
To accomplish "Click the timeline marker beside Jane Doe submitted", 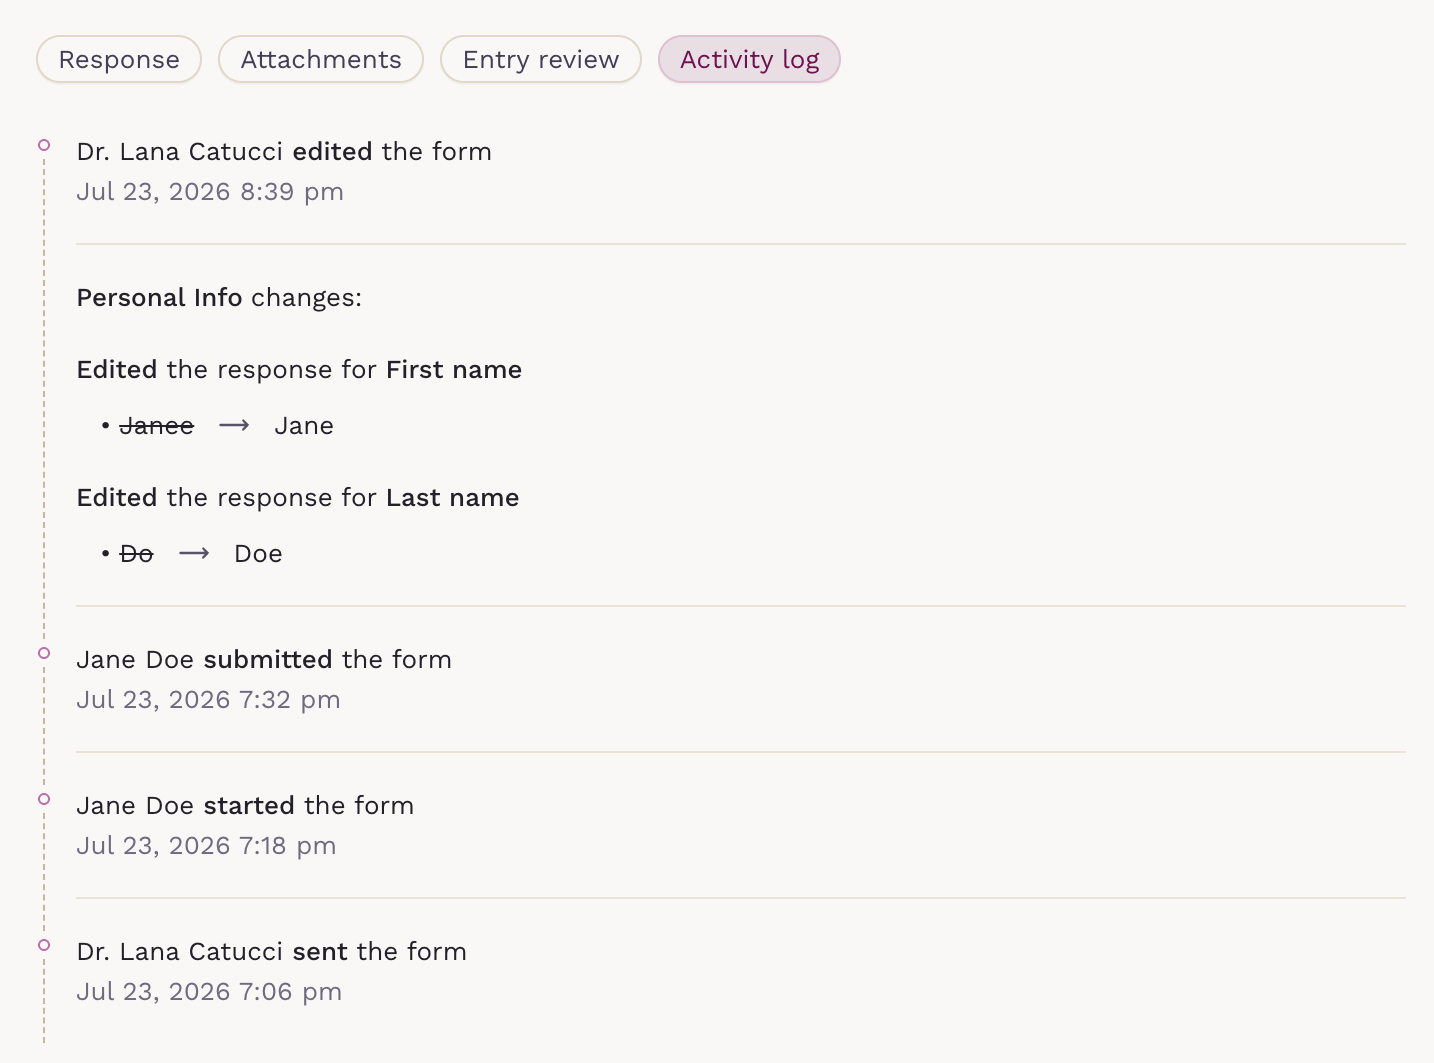I will click(x=44, y=653).
